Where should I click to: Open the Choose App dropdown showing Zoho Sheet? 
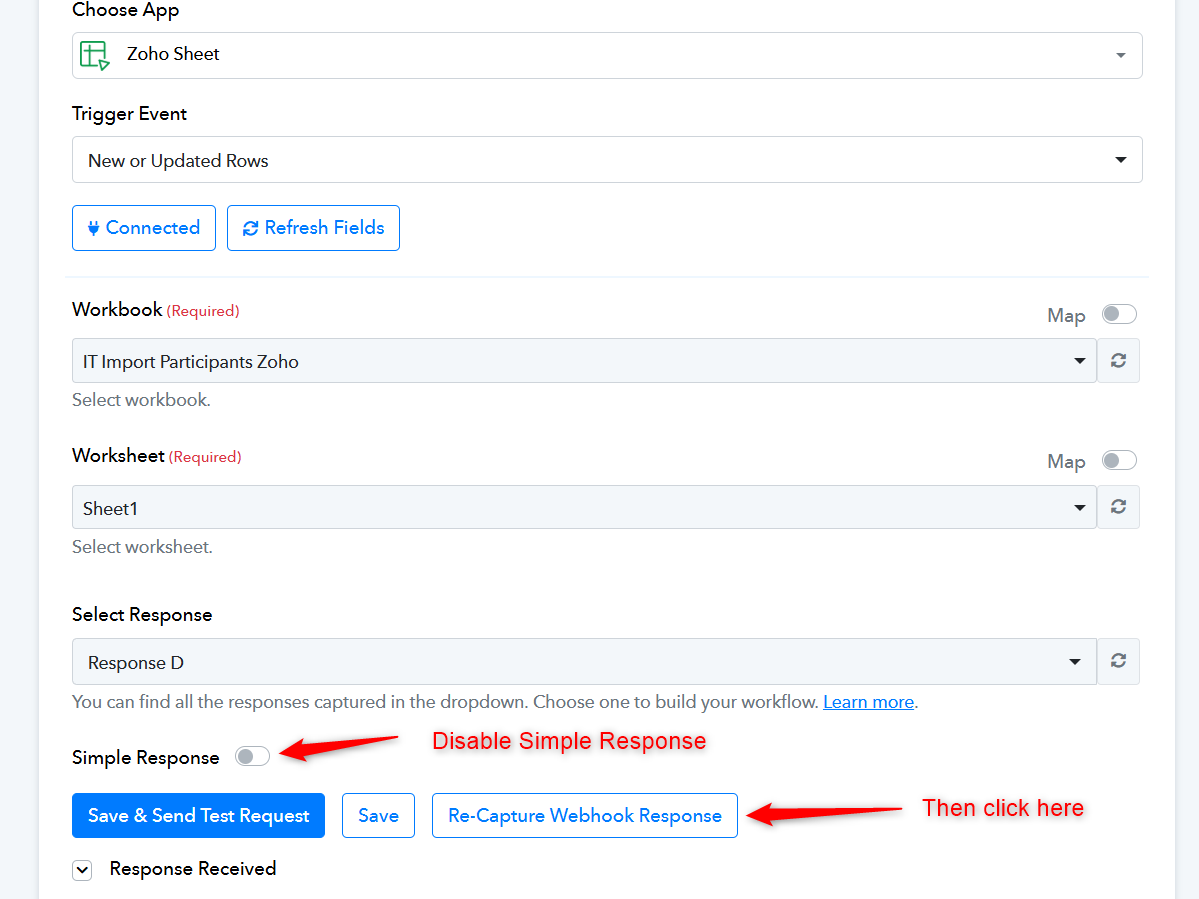(607, 55)
